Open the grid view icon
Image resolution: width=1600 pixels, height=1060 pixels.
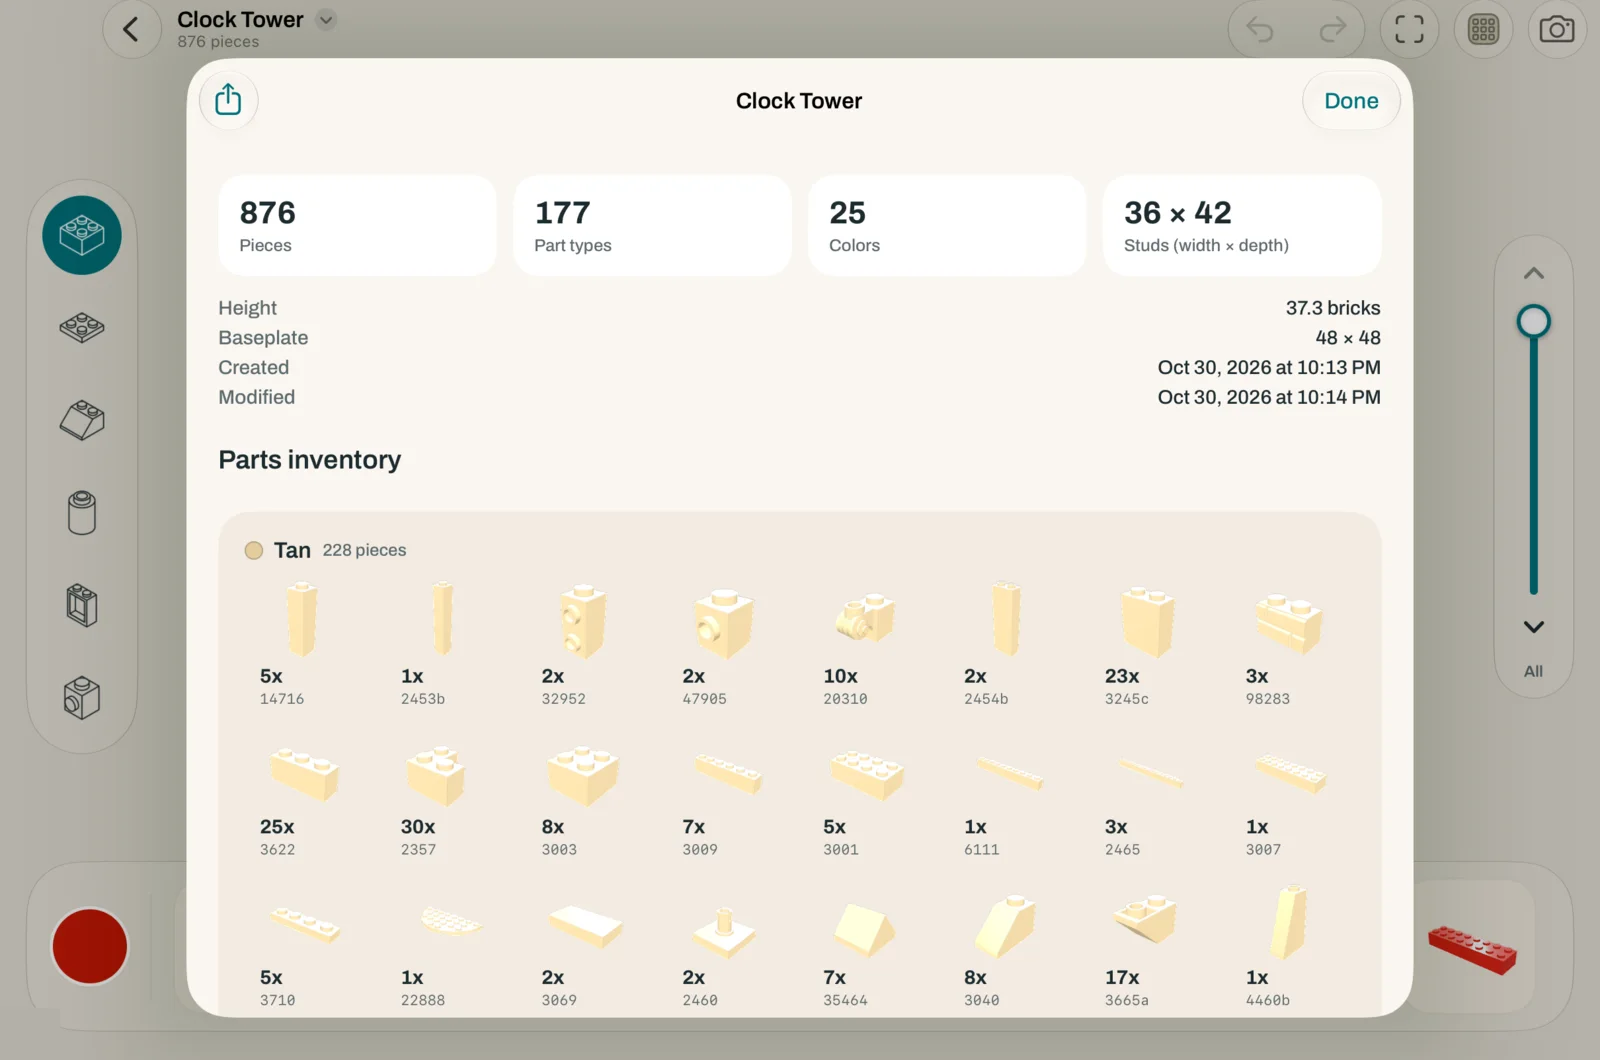(x=1483, y=29)
